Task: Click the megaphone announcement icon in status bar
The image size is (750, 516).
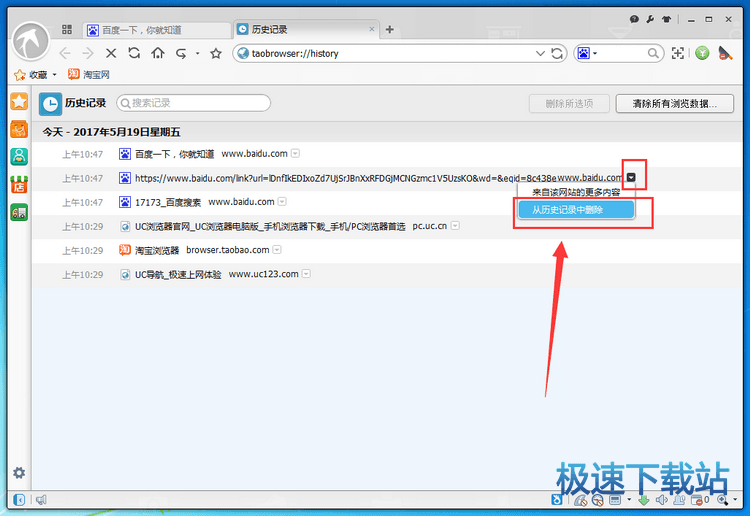Action: point(42,500)
